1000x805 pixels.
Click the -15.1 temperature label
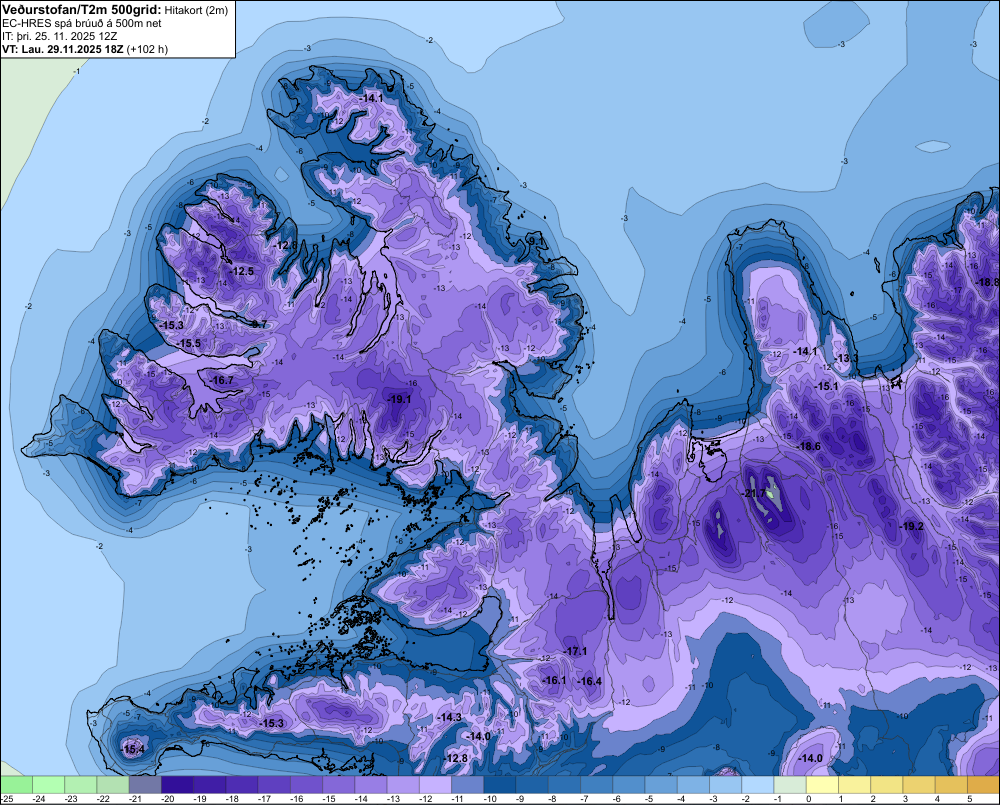point(827,386)
